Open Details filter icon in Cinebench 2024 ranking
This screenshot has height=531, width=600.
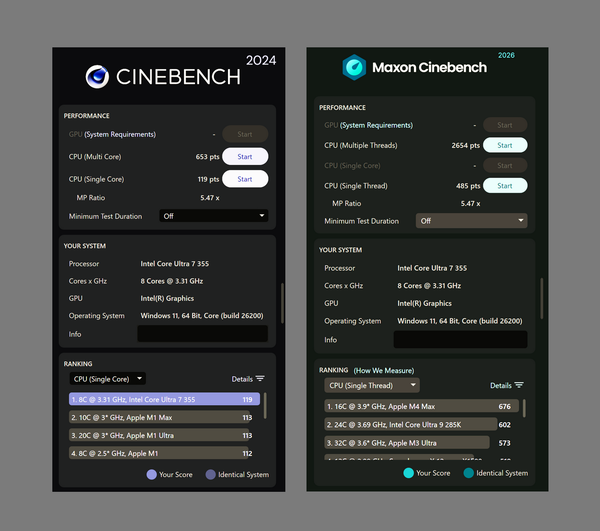pyautogui.click(x=260, y=379)
